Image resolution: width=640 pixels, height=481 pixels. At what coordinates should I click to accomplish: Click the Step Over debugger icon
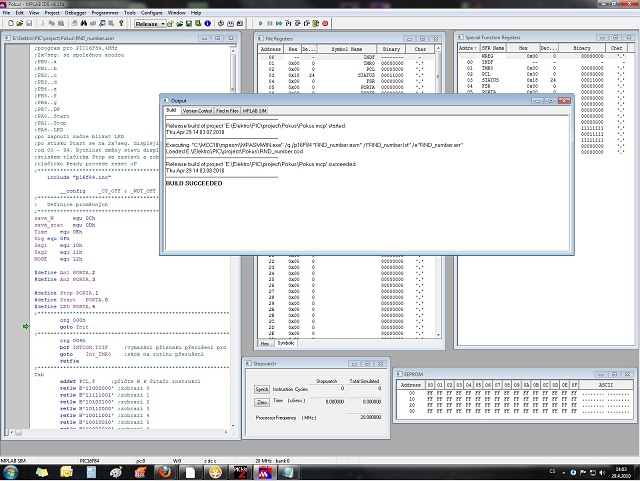point(297,23)
